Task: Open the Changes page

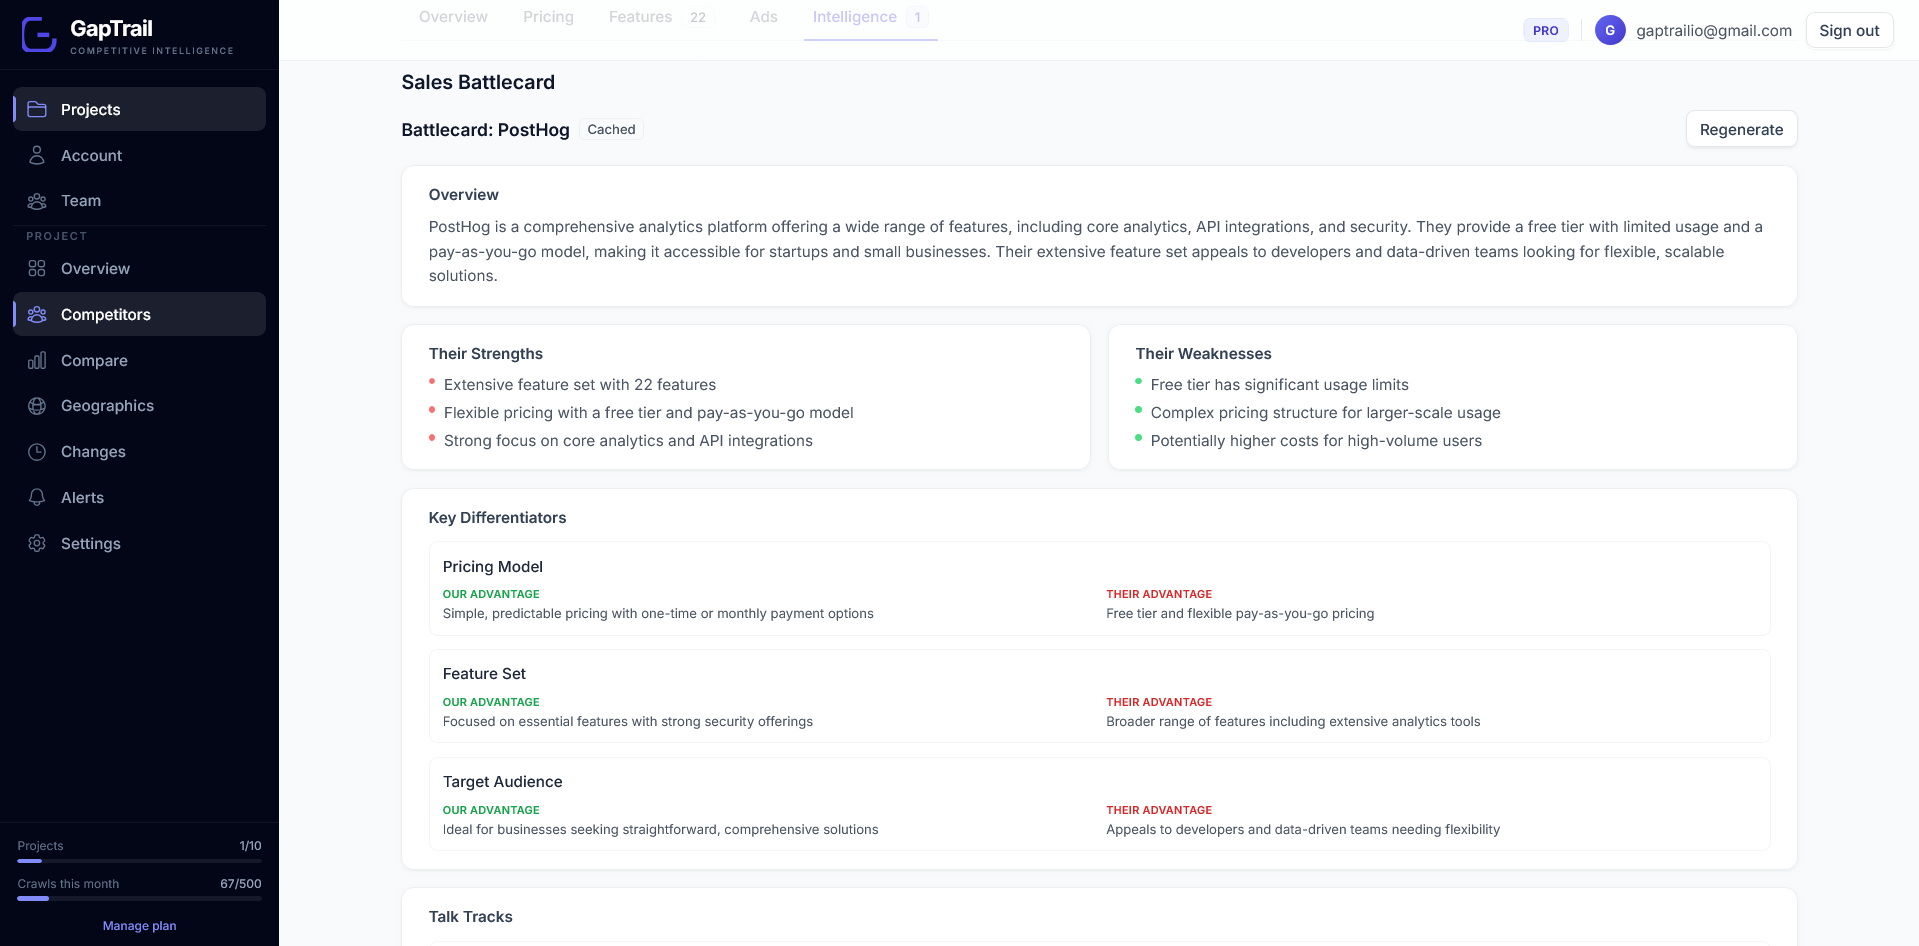Action: point(139,452)
